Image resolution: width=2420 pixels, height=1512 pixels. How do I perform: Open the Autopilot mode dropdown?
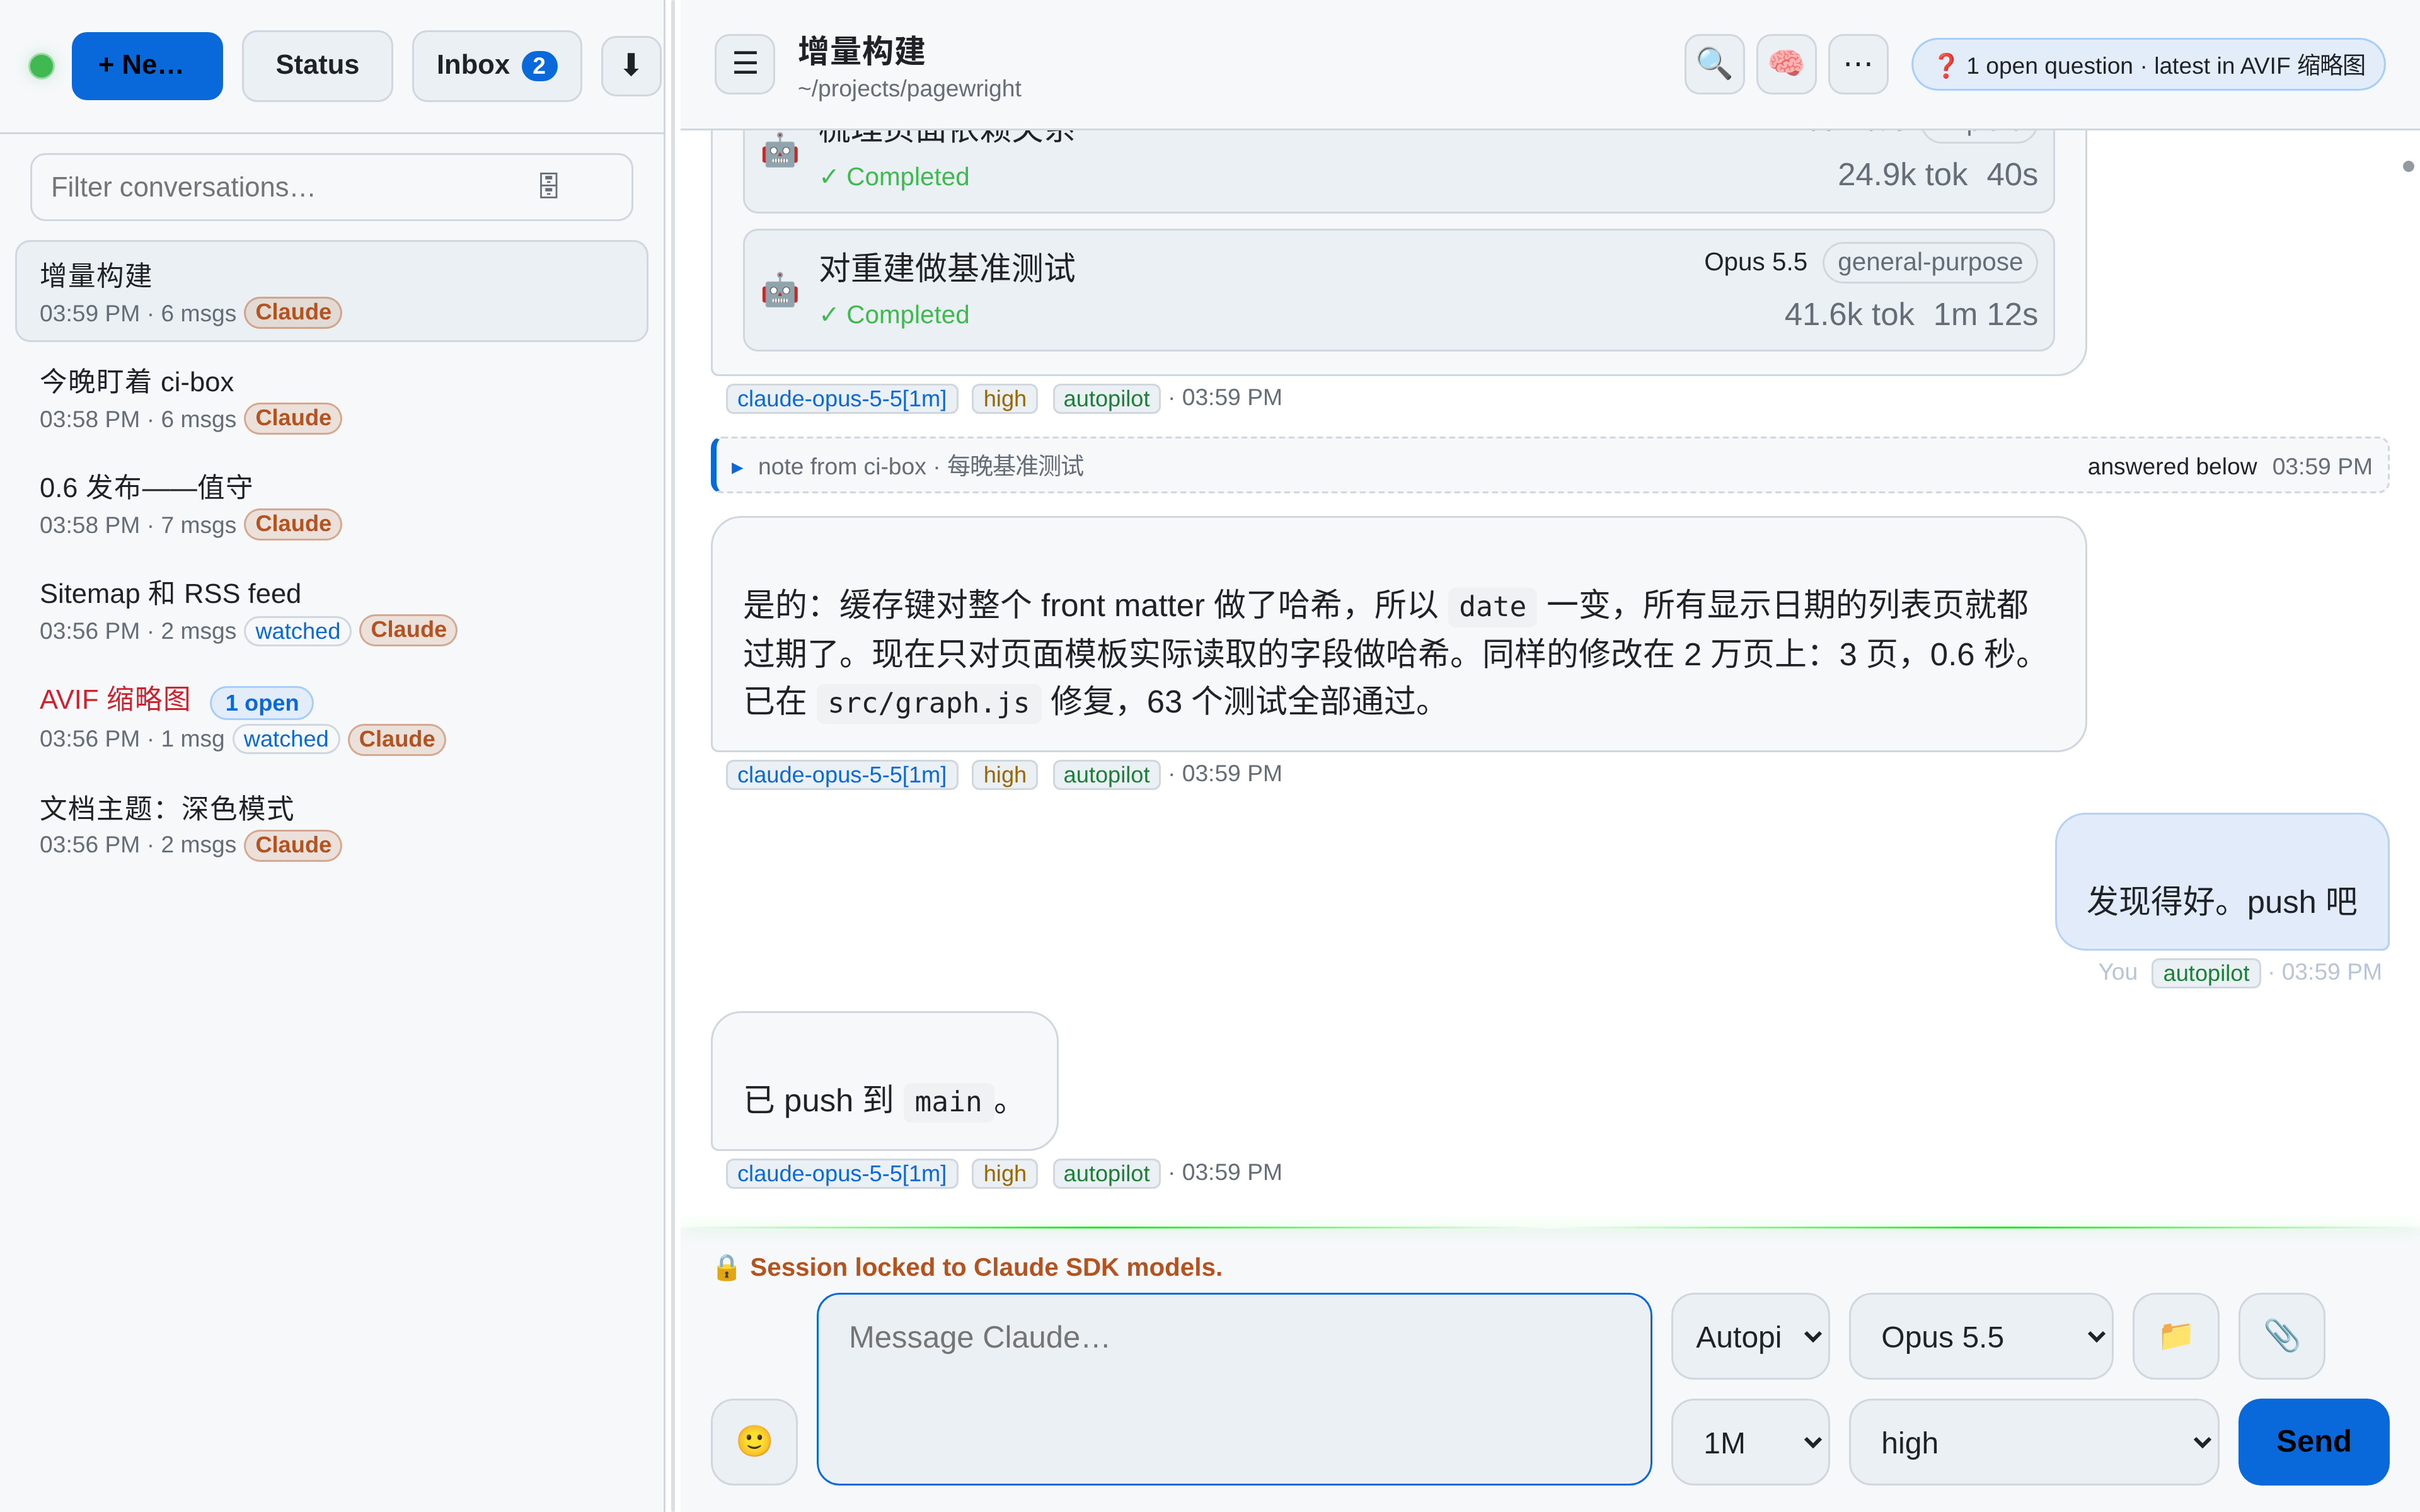point(1750,1336)
